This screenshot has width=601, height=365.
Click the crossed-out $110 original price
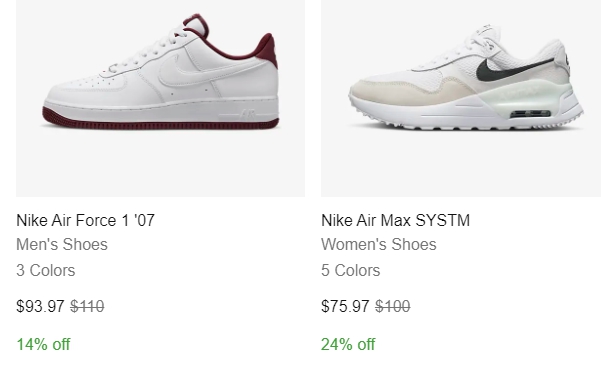coord(87,306)
